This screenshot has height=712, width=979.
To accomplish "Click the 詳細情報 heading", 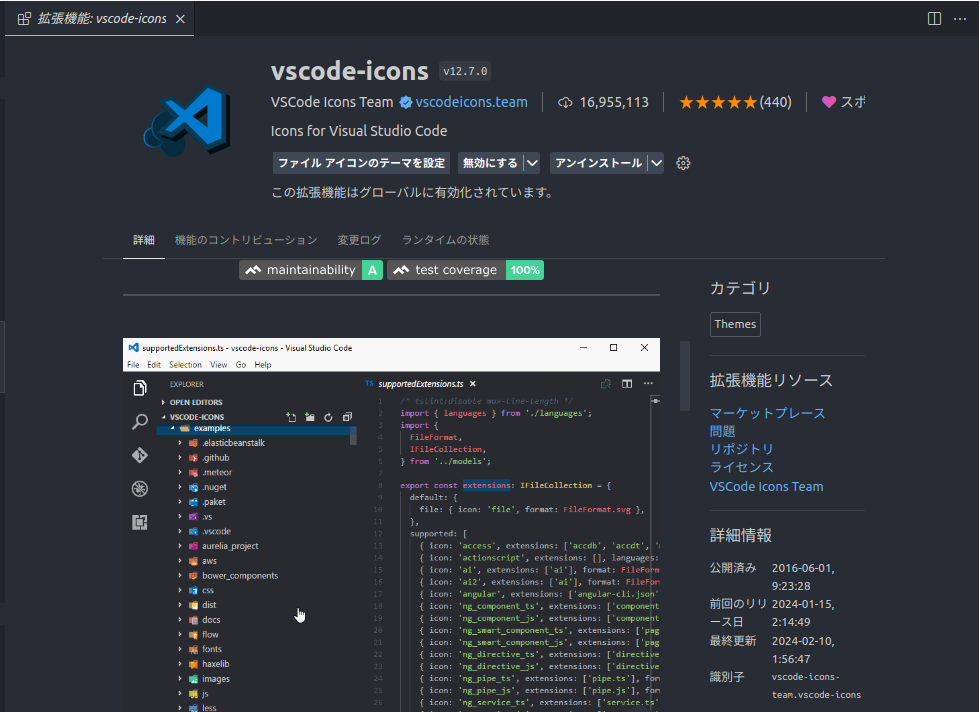I will click(x=740, y=535).
